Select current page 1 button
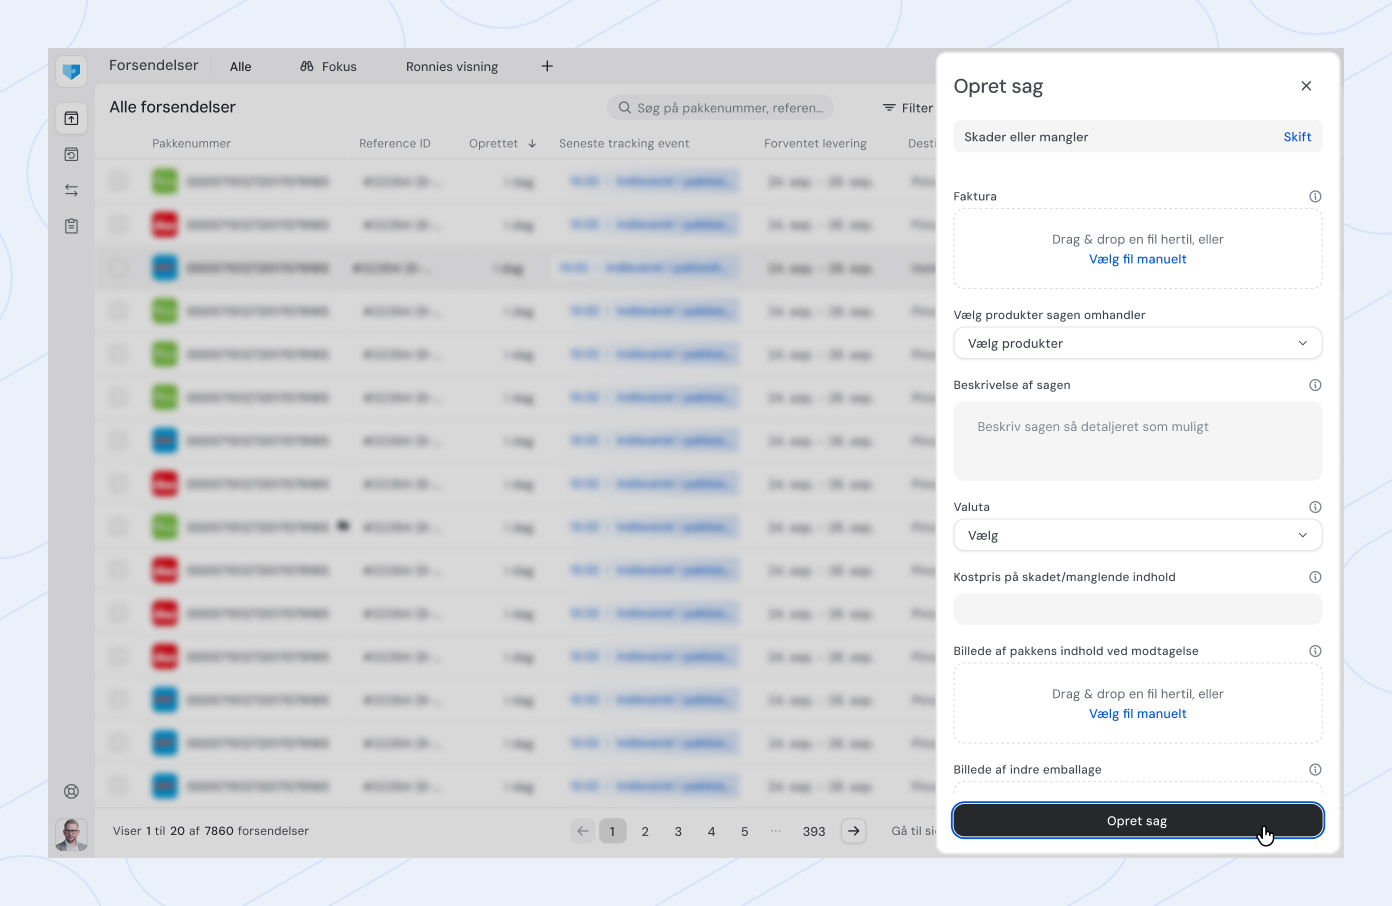Image resolution: width=1392 pixels, height=906 pixels. (613, 831)
